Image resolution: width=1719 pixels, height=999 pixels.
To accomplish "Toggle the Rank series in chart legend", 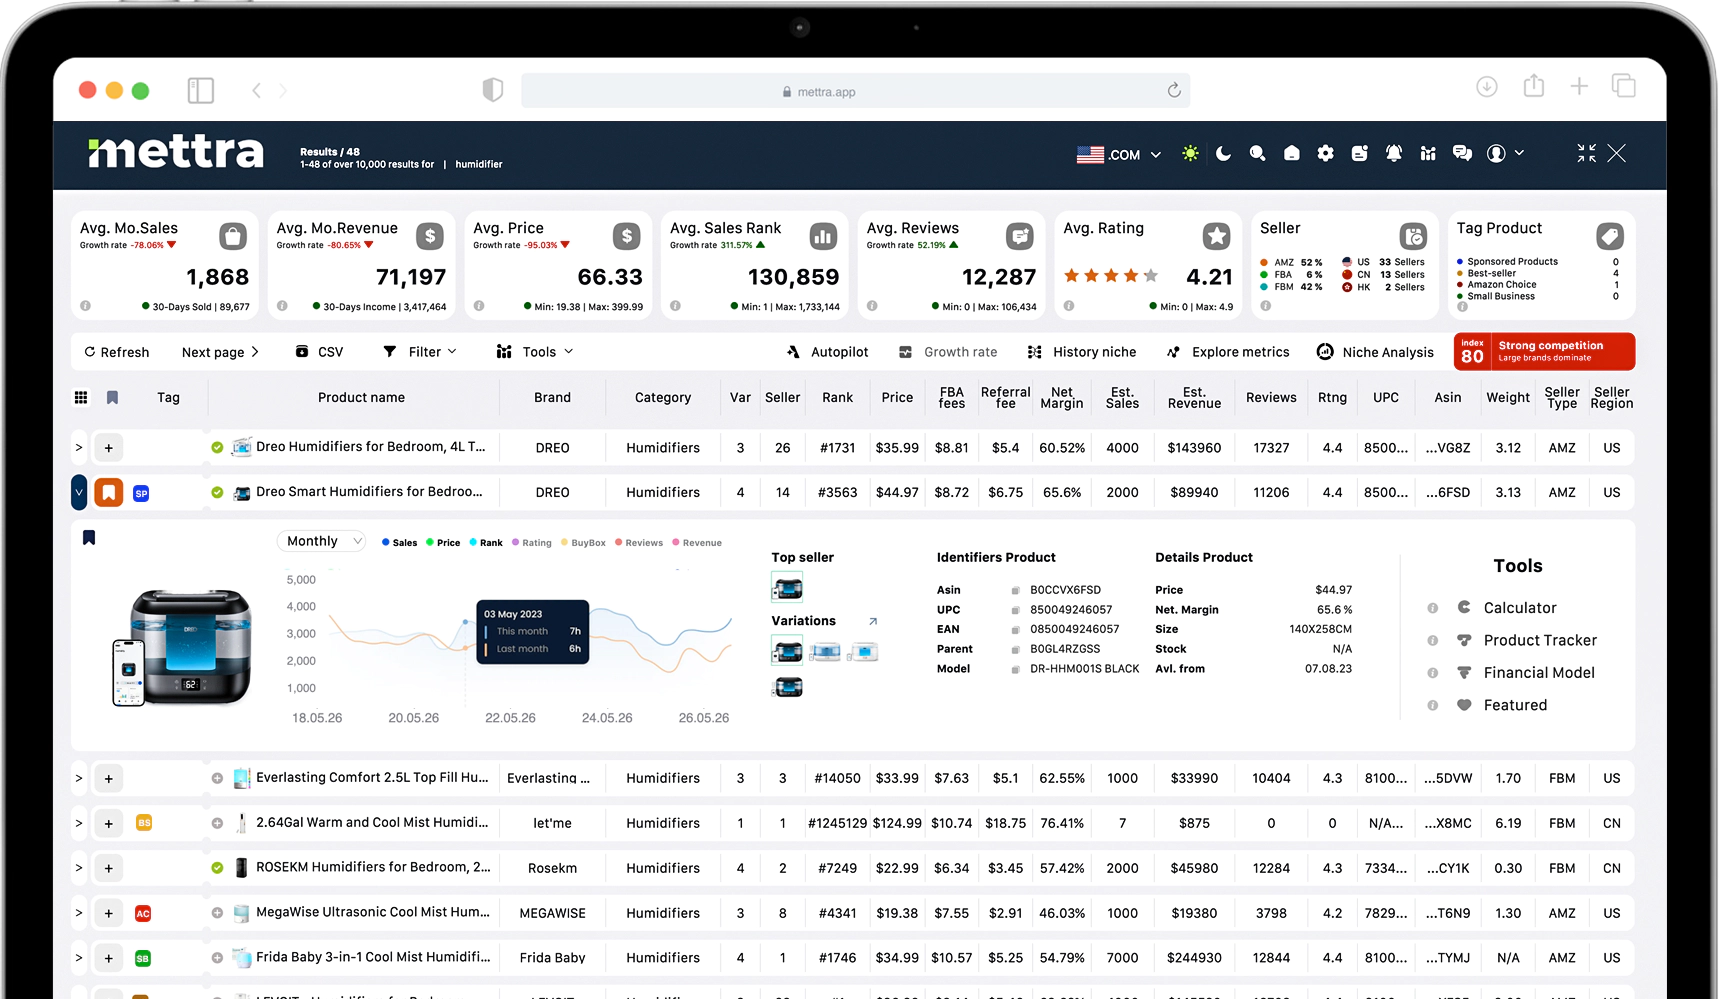I will (x=486, y=542).
